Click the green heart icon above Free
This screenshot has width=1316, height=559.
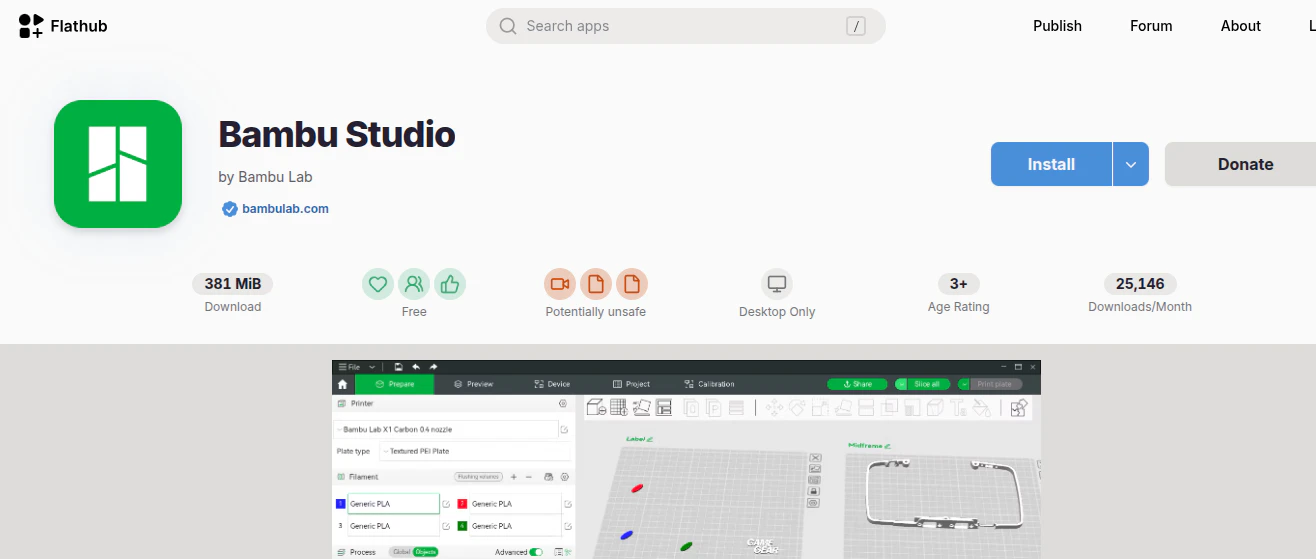coord(378,285)
